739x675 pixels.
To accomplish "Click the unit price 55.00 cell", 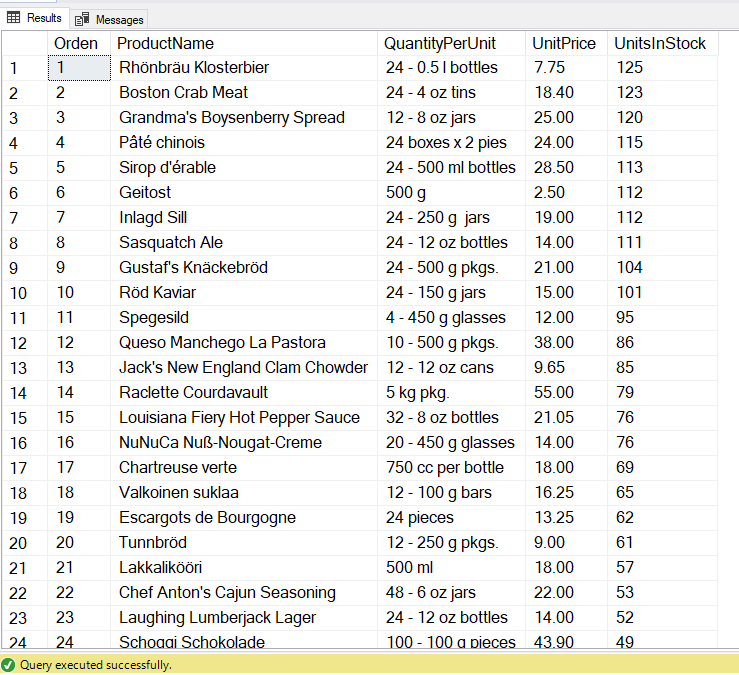I will [x=566, y=393].
